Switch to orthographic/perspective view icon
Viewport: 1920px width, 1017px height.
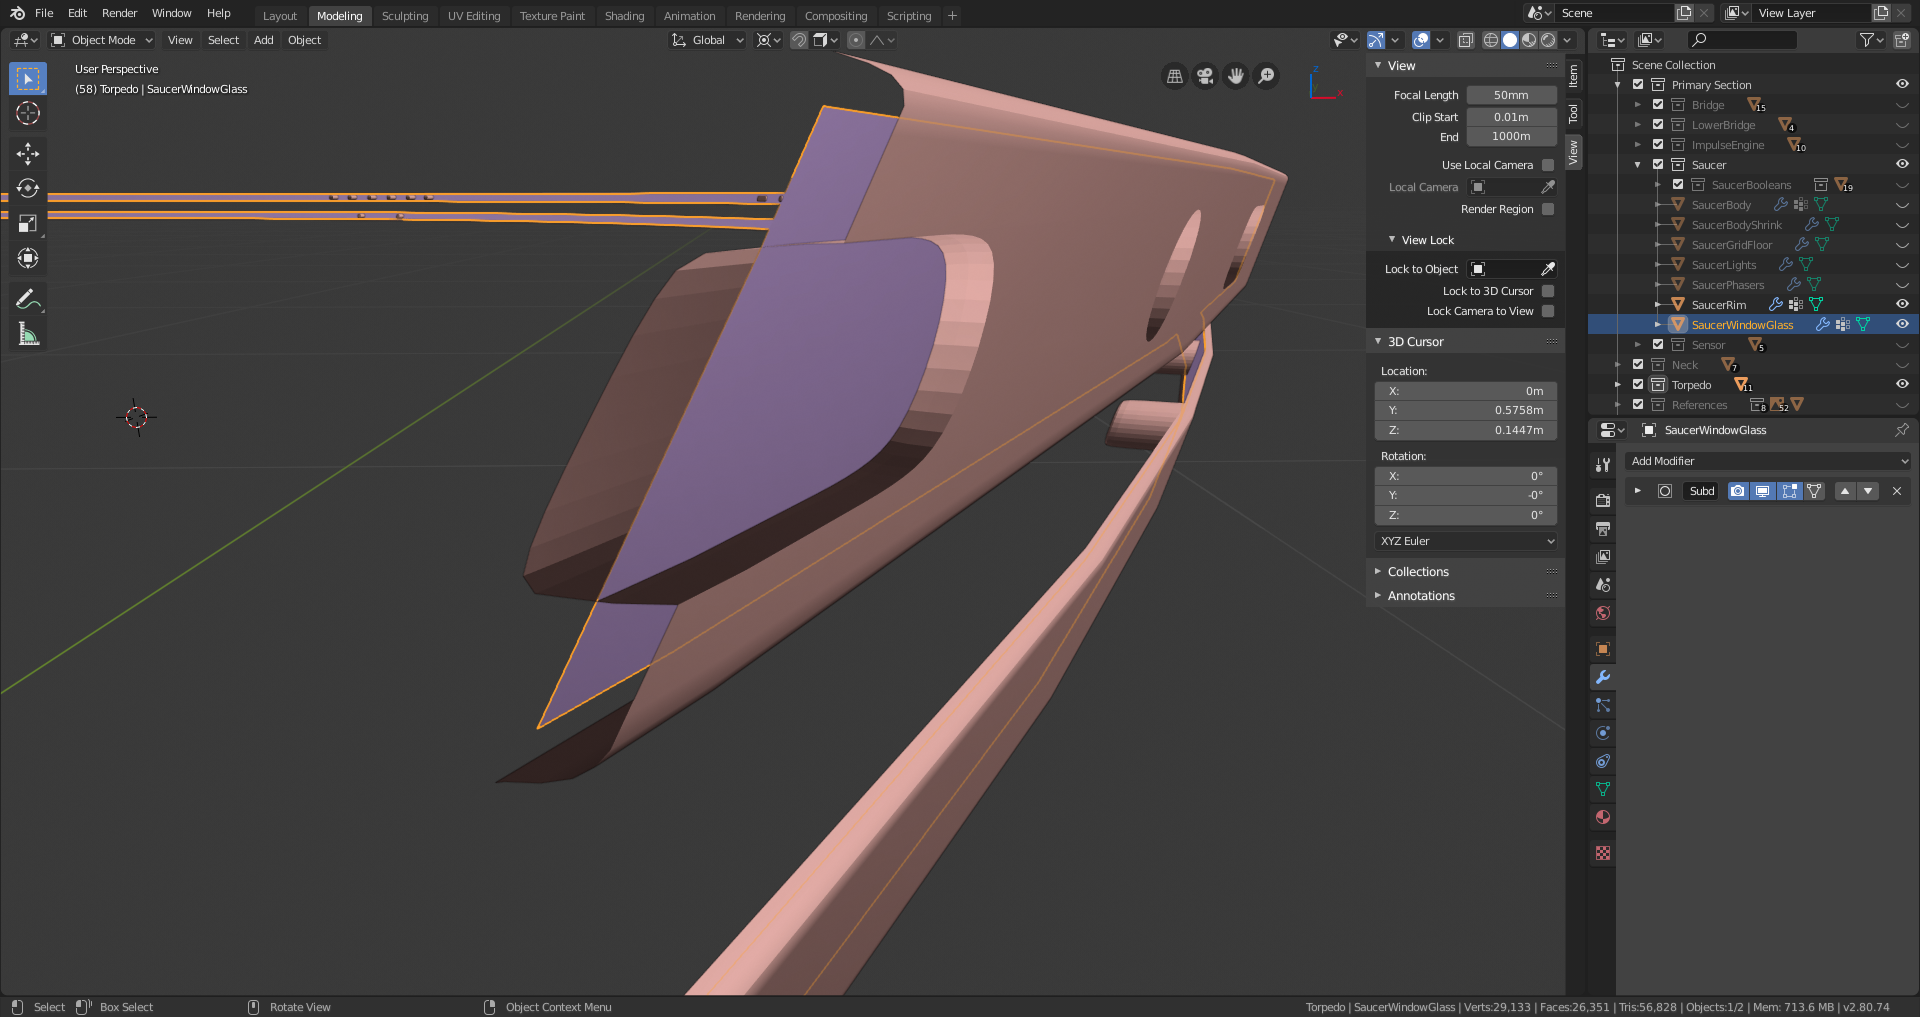tap(1175, 76)
